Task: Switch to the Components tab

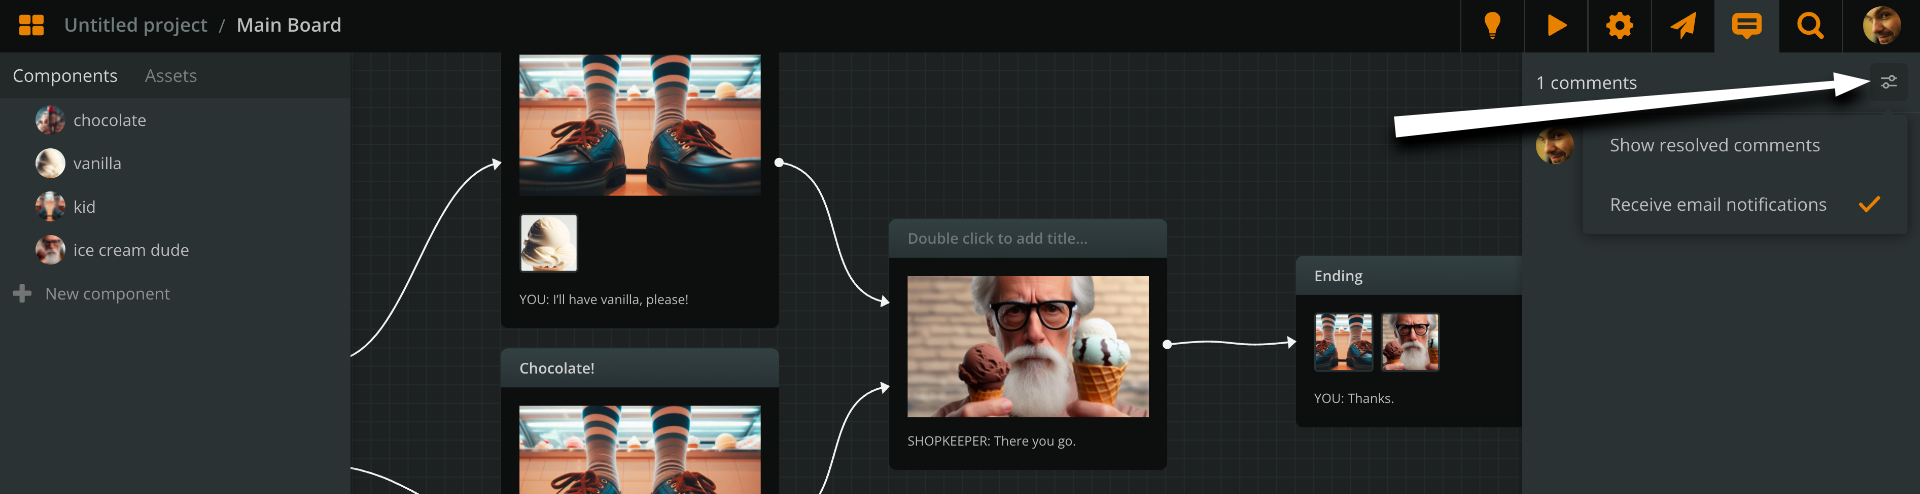Action: (65, 76)
